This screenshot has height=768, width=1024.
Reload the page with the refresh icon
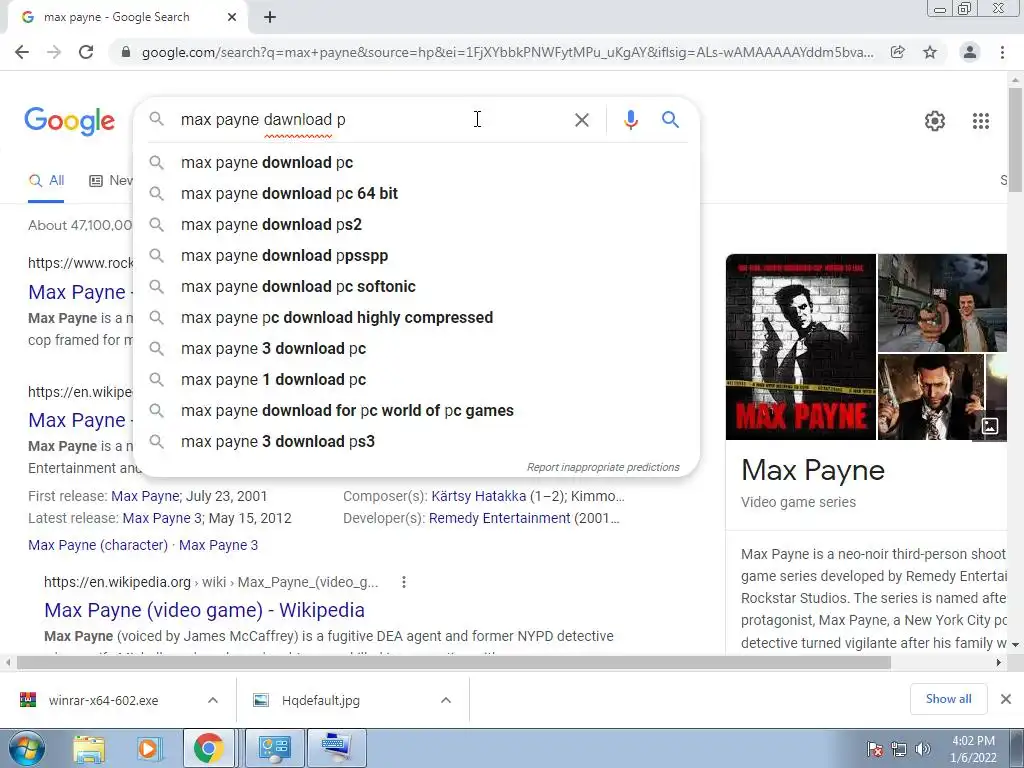86,52
